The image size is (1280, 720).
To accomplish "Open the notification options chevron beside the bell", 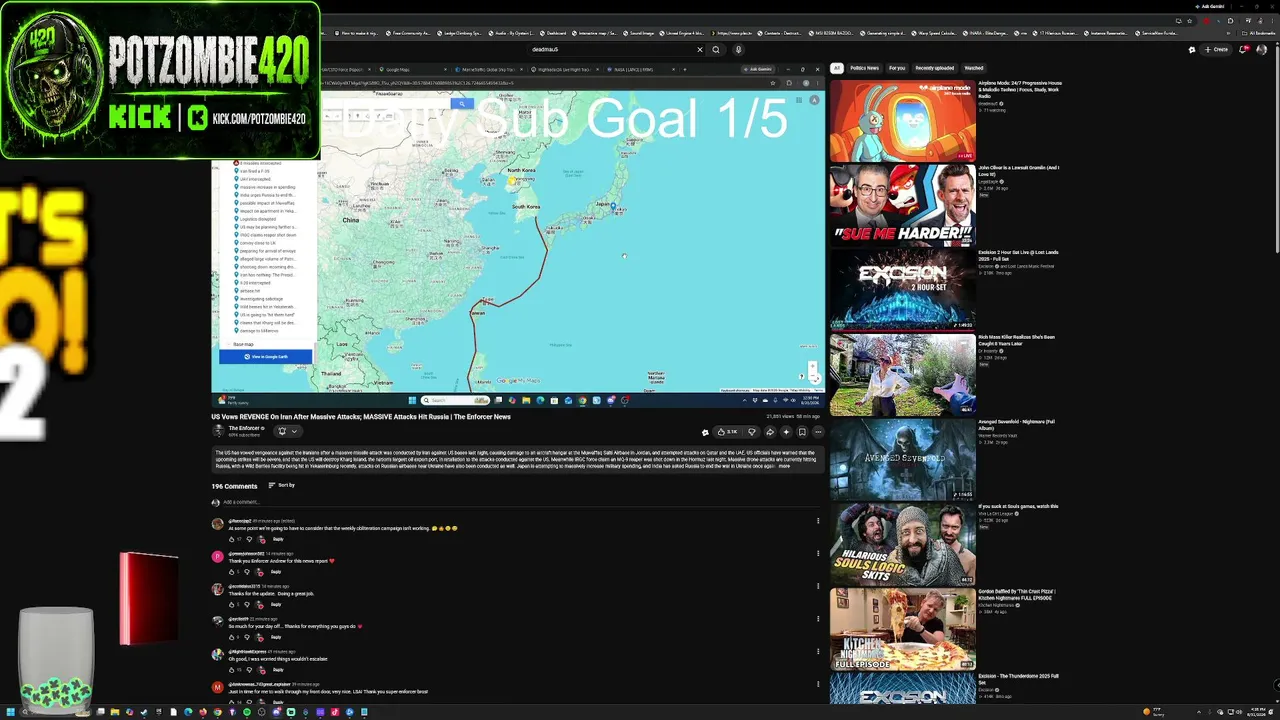I will tap(294, 431).
